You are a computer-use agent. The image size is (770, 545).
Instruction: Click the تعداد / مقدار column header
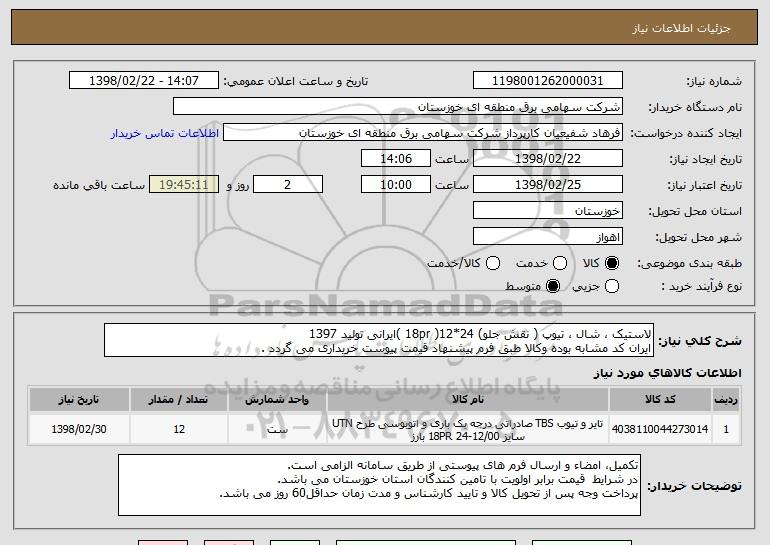click(179, 400)
